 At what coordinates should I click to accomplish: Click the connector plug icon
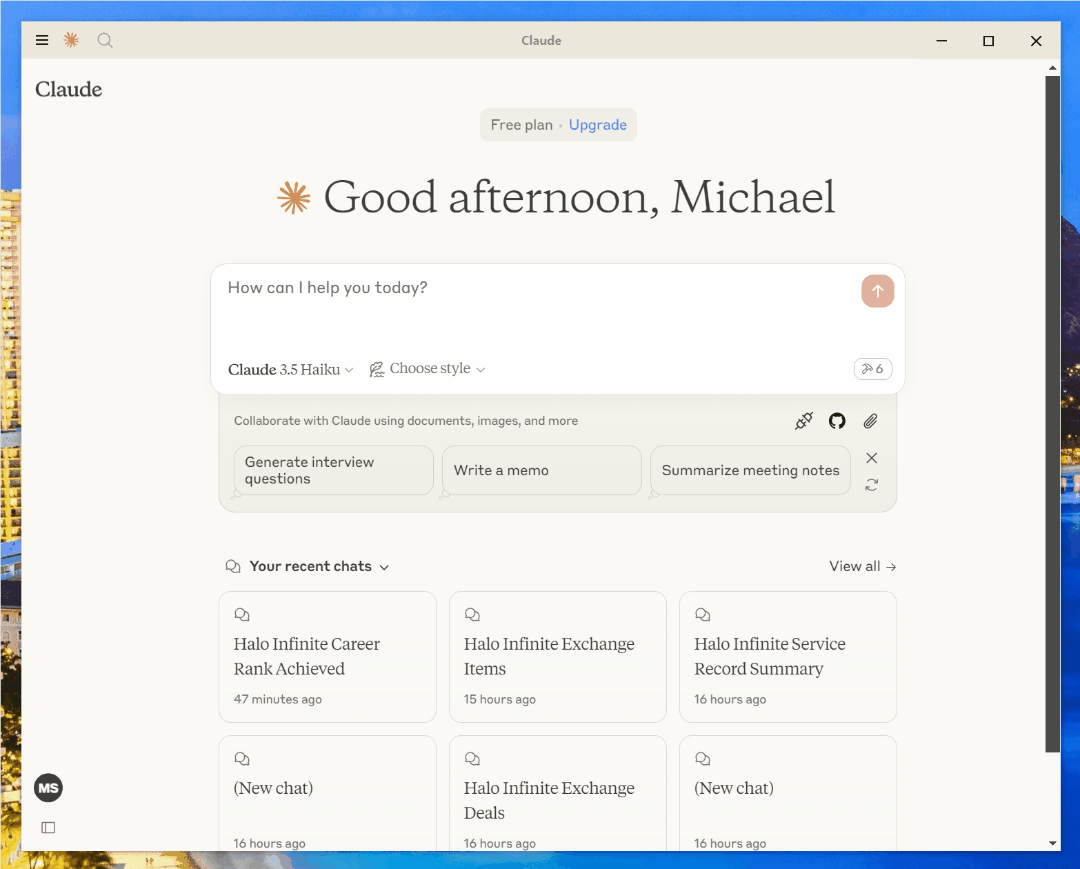(x=804, y=421)
